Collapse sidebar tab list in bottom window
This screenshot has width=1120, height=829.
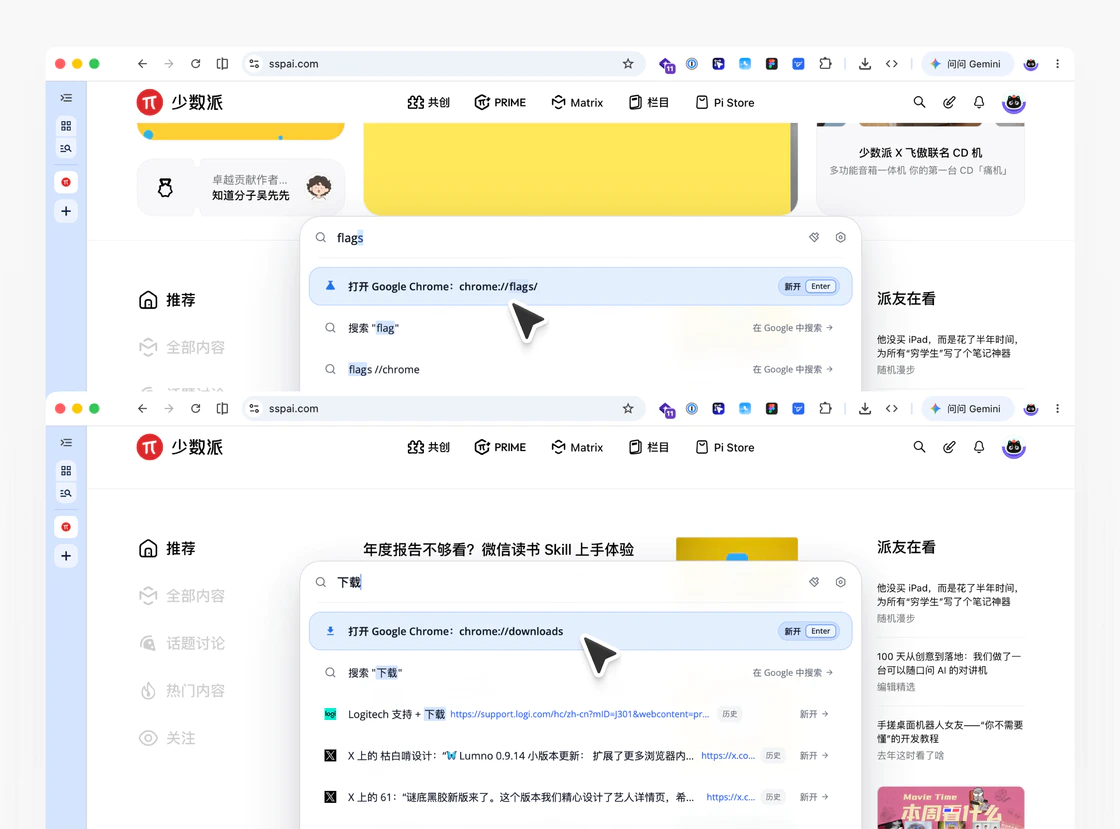tap(66, 443)
